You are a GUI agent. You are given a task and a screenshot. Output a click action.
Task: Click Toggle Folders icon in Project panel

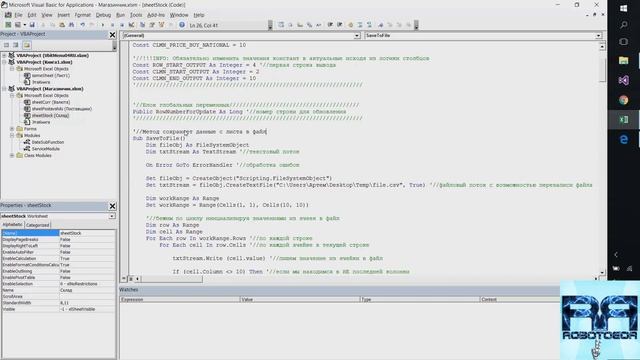(27, 45)
